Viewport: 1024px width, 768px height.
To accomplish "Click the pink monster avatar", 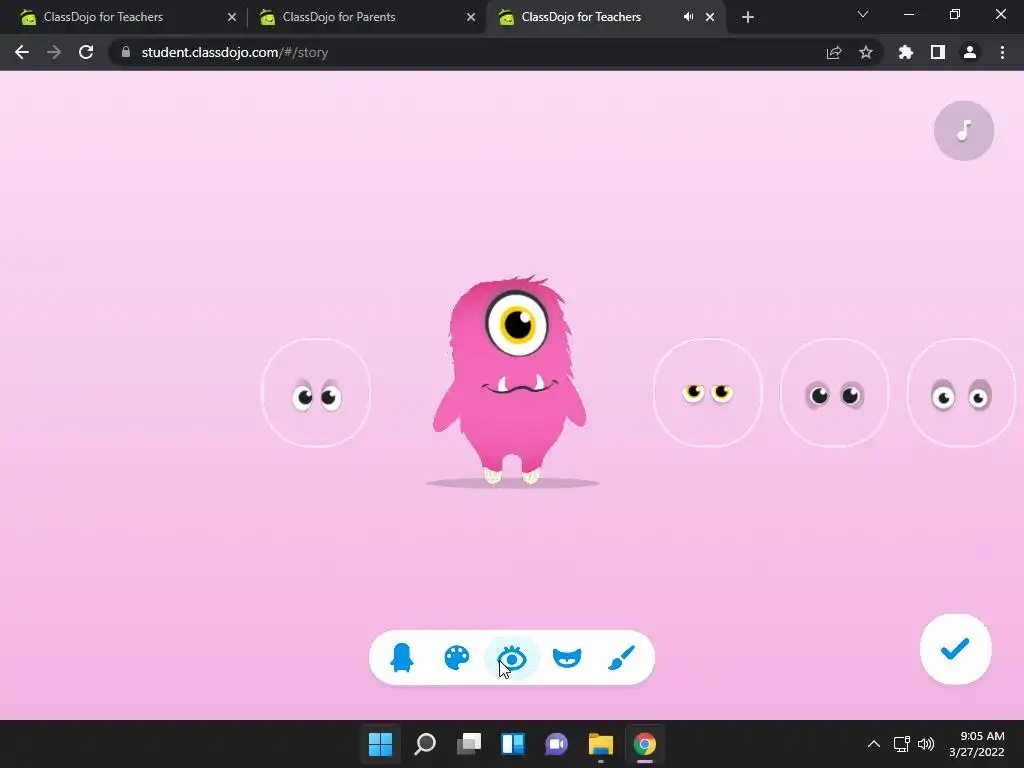I will 511,380.
